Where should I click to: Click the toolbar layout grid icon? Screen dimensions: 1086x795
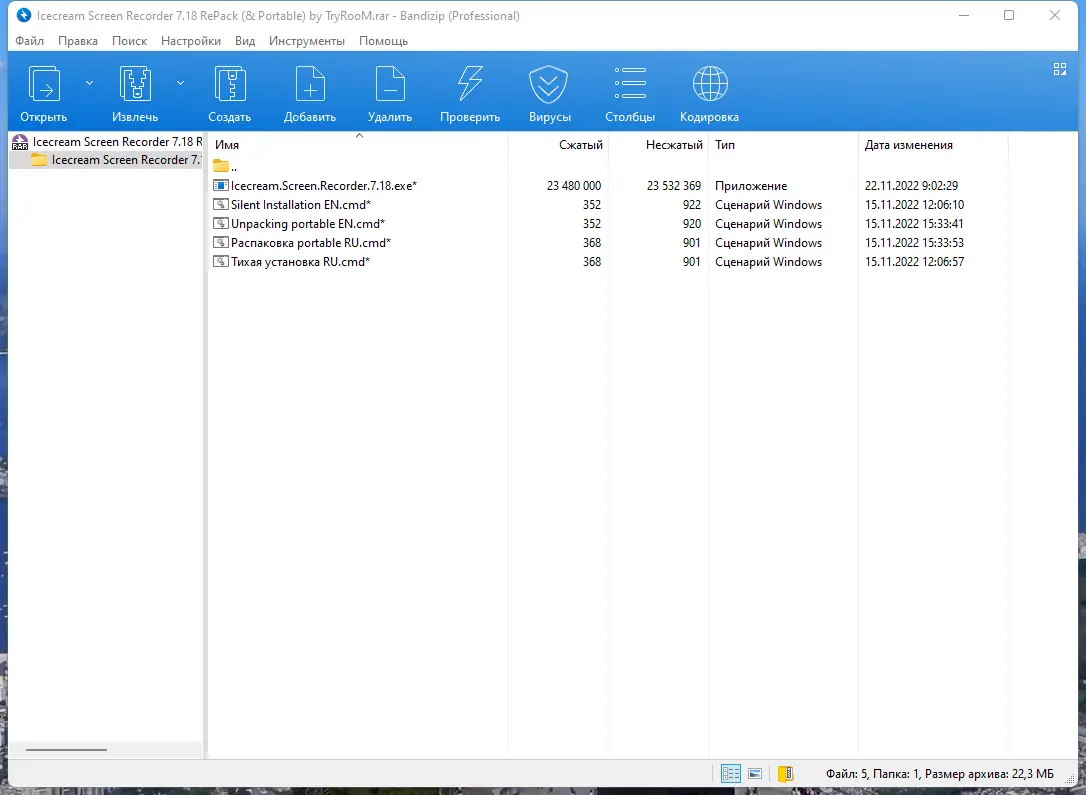click(1060, 69)
